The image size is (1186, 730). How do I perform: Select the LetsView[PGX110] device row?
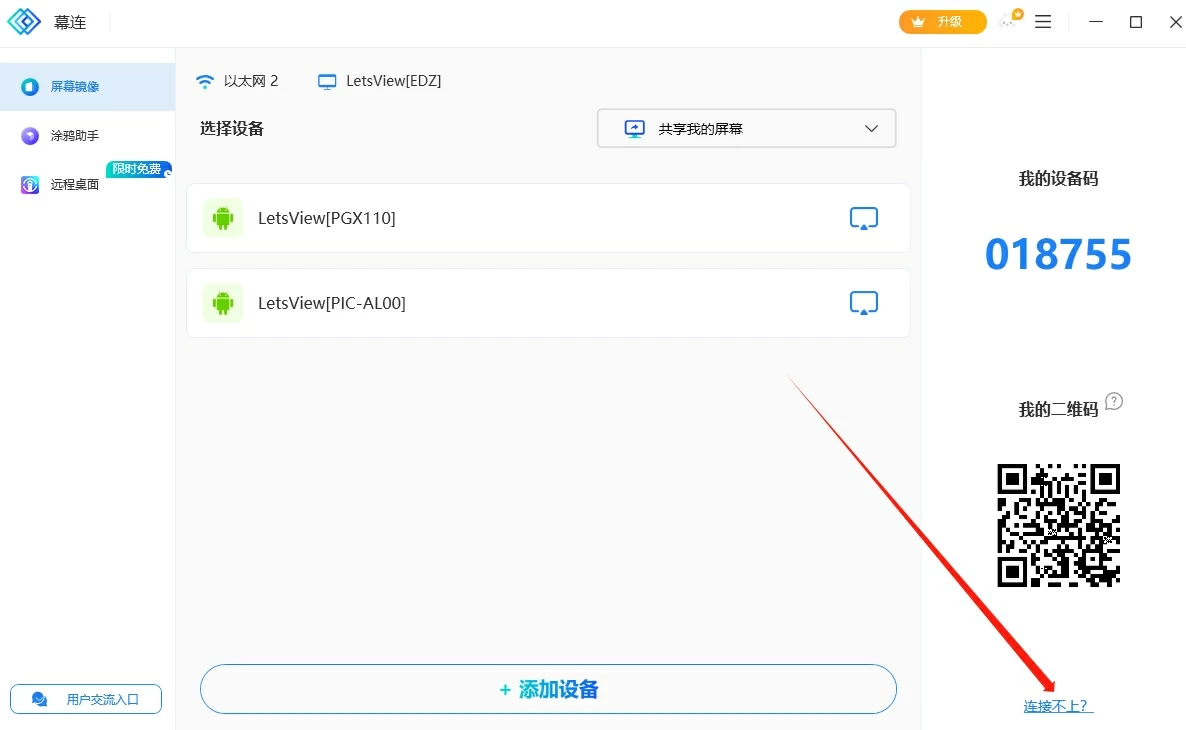[x=548, y=218]
